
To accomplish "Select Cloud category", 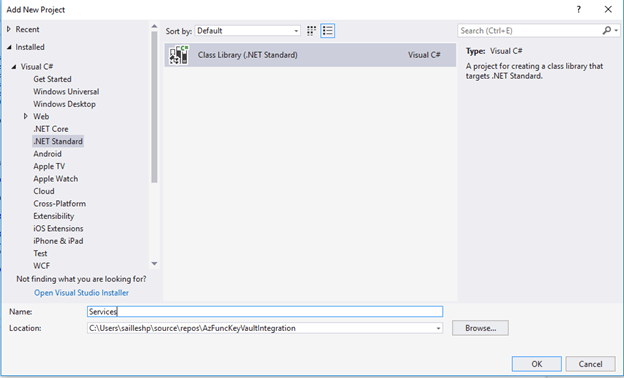I will [44, 191].
